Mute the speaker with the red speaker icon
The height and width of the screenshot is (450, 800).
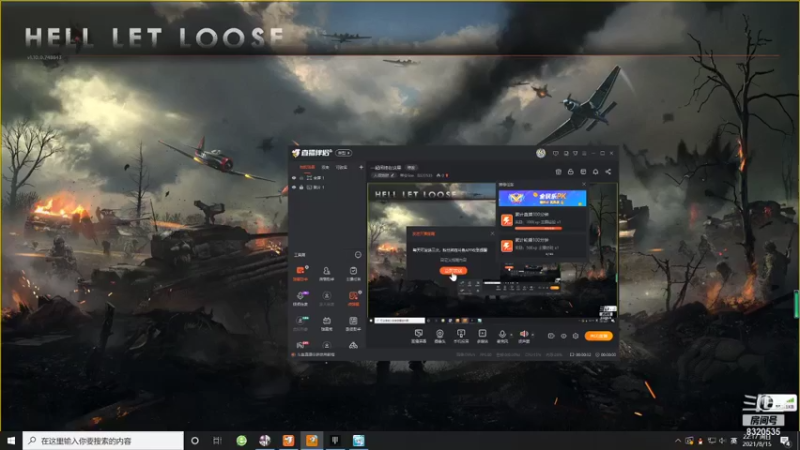point(523,335)
